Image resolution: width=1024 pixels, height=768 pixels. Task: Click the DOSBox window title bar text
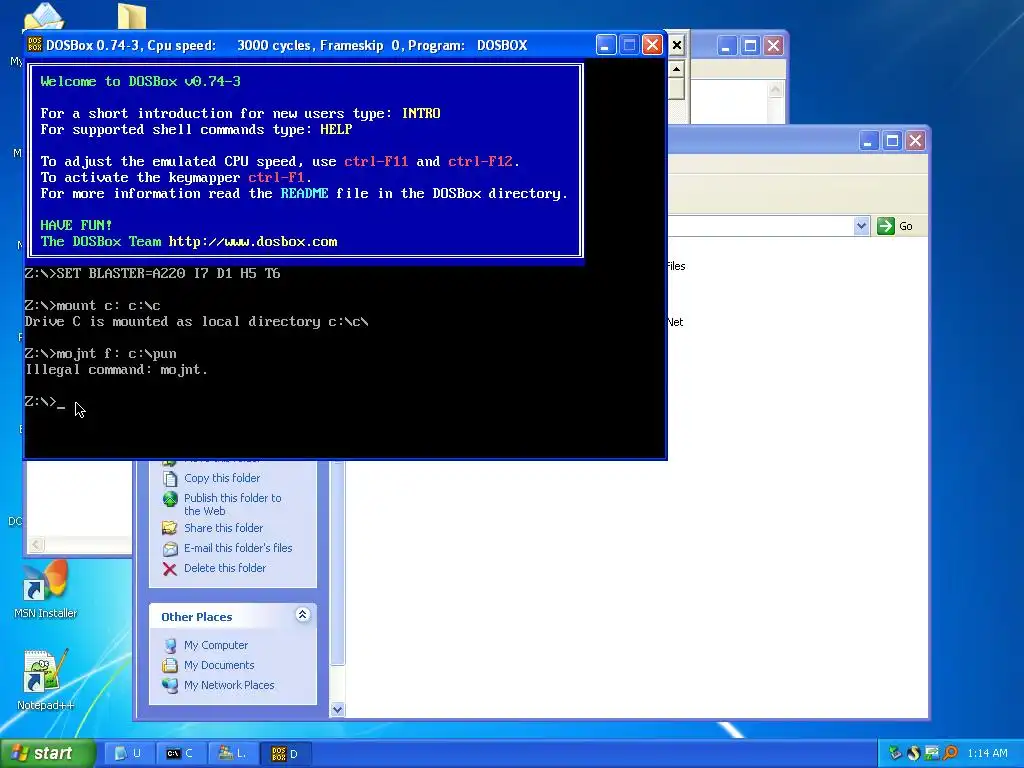coord(287,45)
